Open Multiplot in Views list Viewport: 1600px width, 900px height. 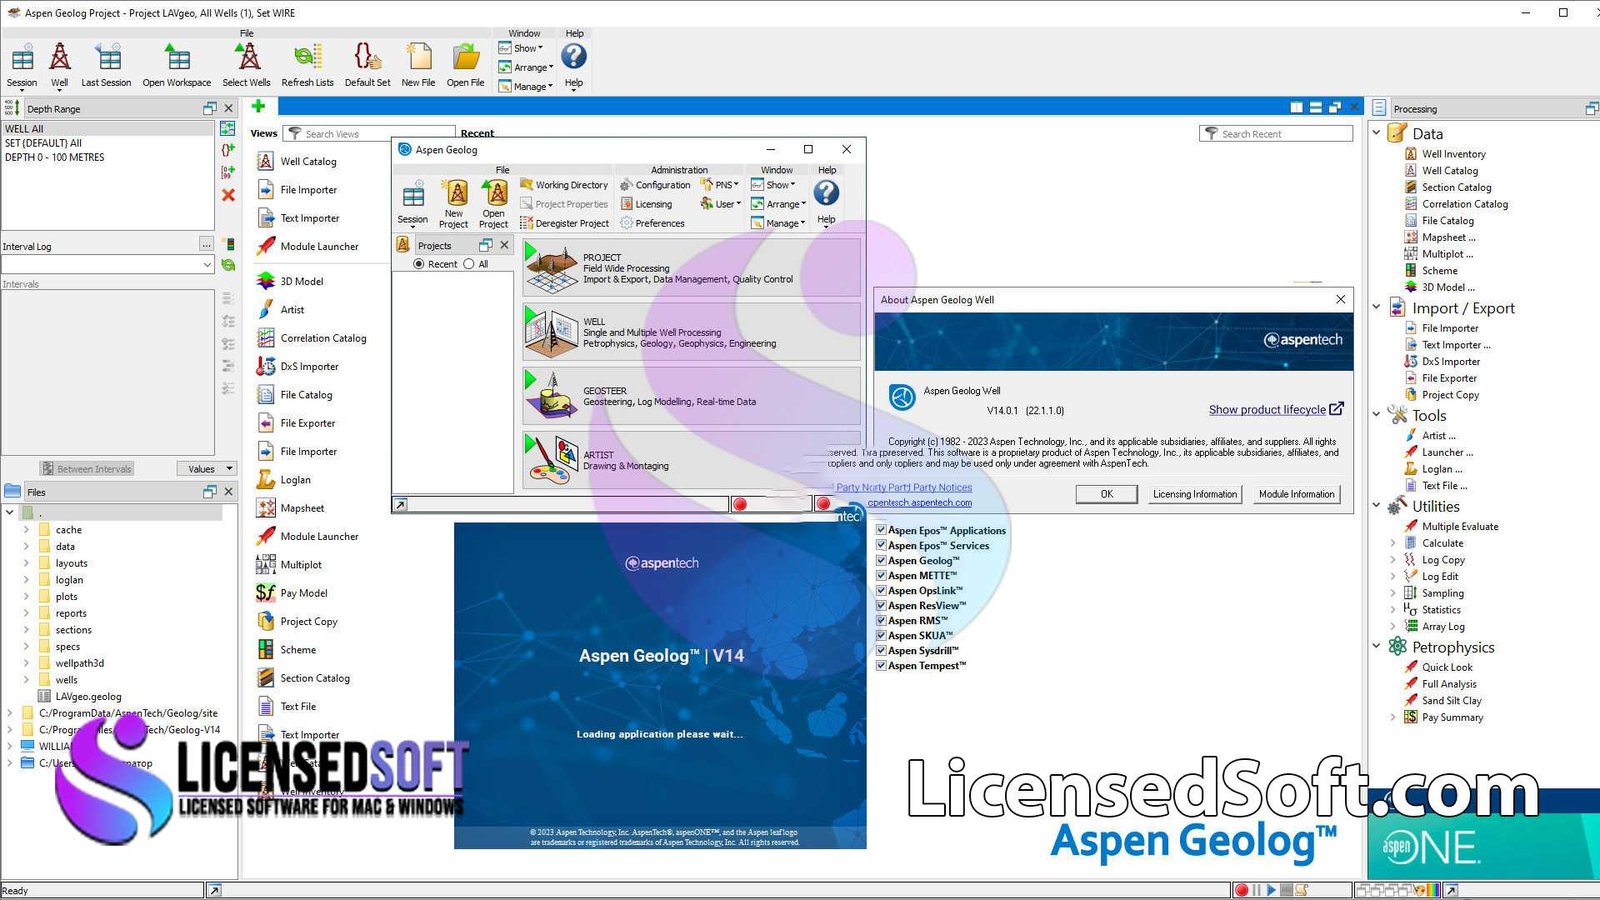301,565
